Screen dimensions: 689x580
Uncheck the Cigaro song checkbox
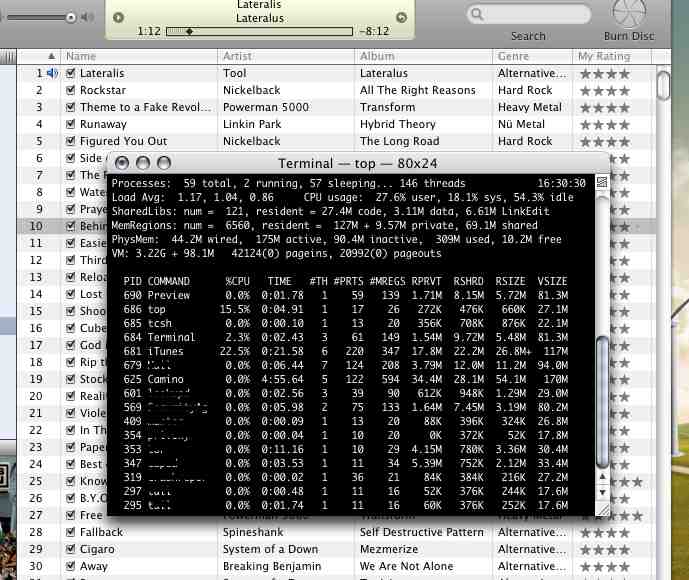click(x=70, y=549)
